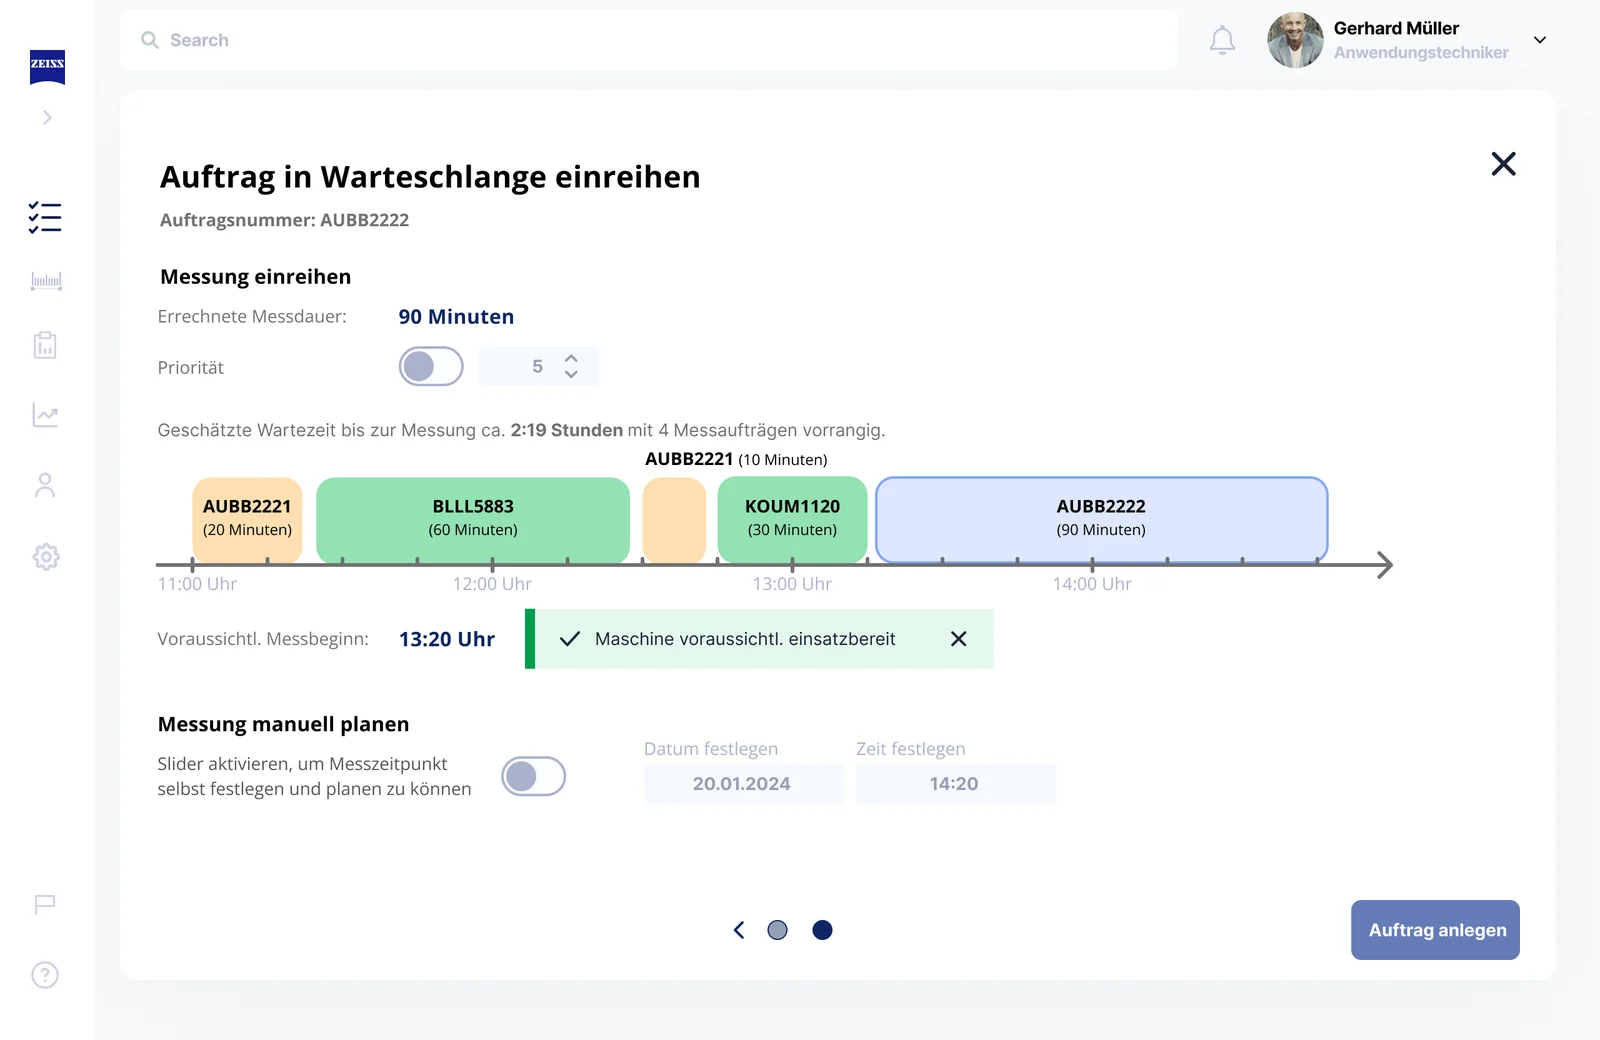Screen dimensions: 1600x1040
Task: Expand the sidebar with the chevron arrow
Action: click(x=47, y=118)
